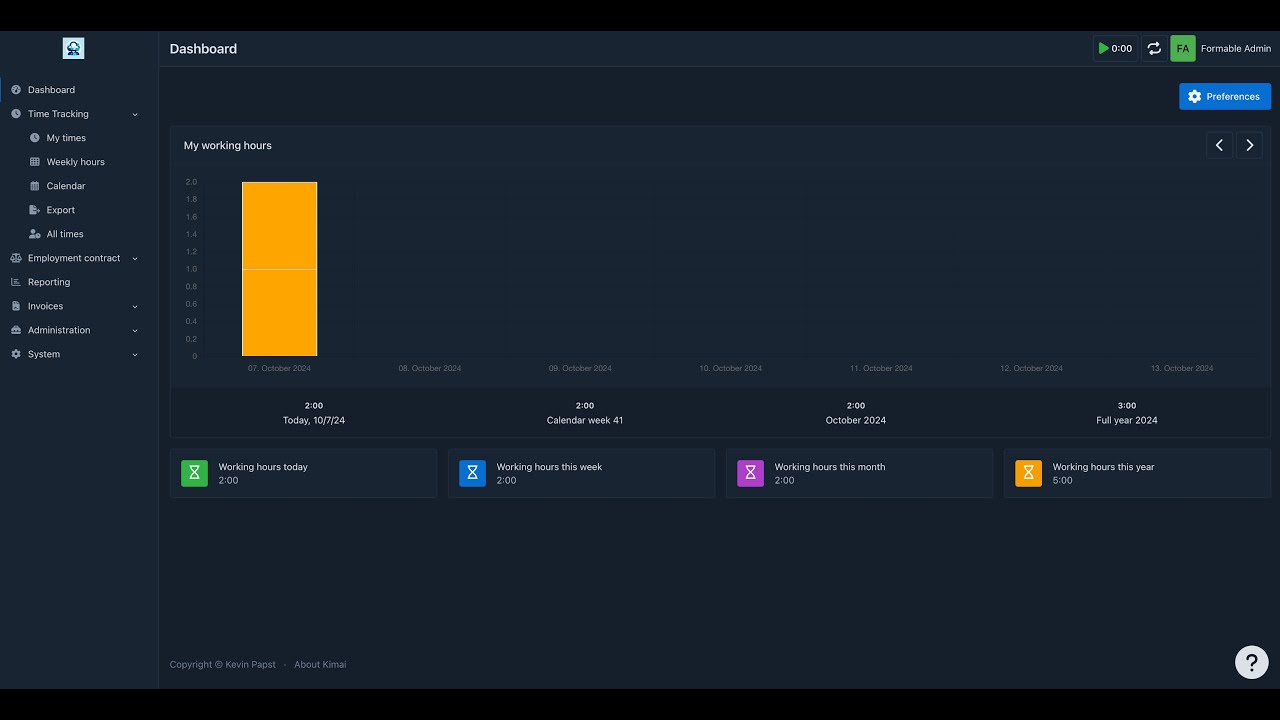Image resolution: width=1280 pixels, height=720 pixels.
Task: Click the 'My working hours' heading
Action: click(228, 145)
